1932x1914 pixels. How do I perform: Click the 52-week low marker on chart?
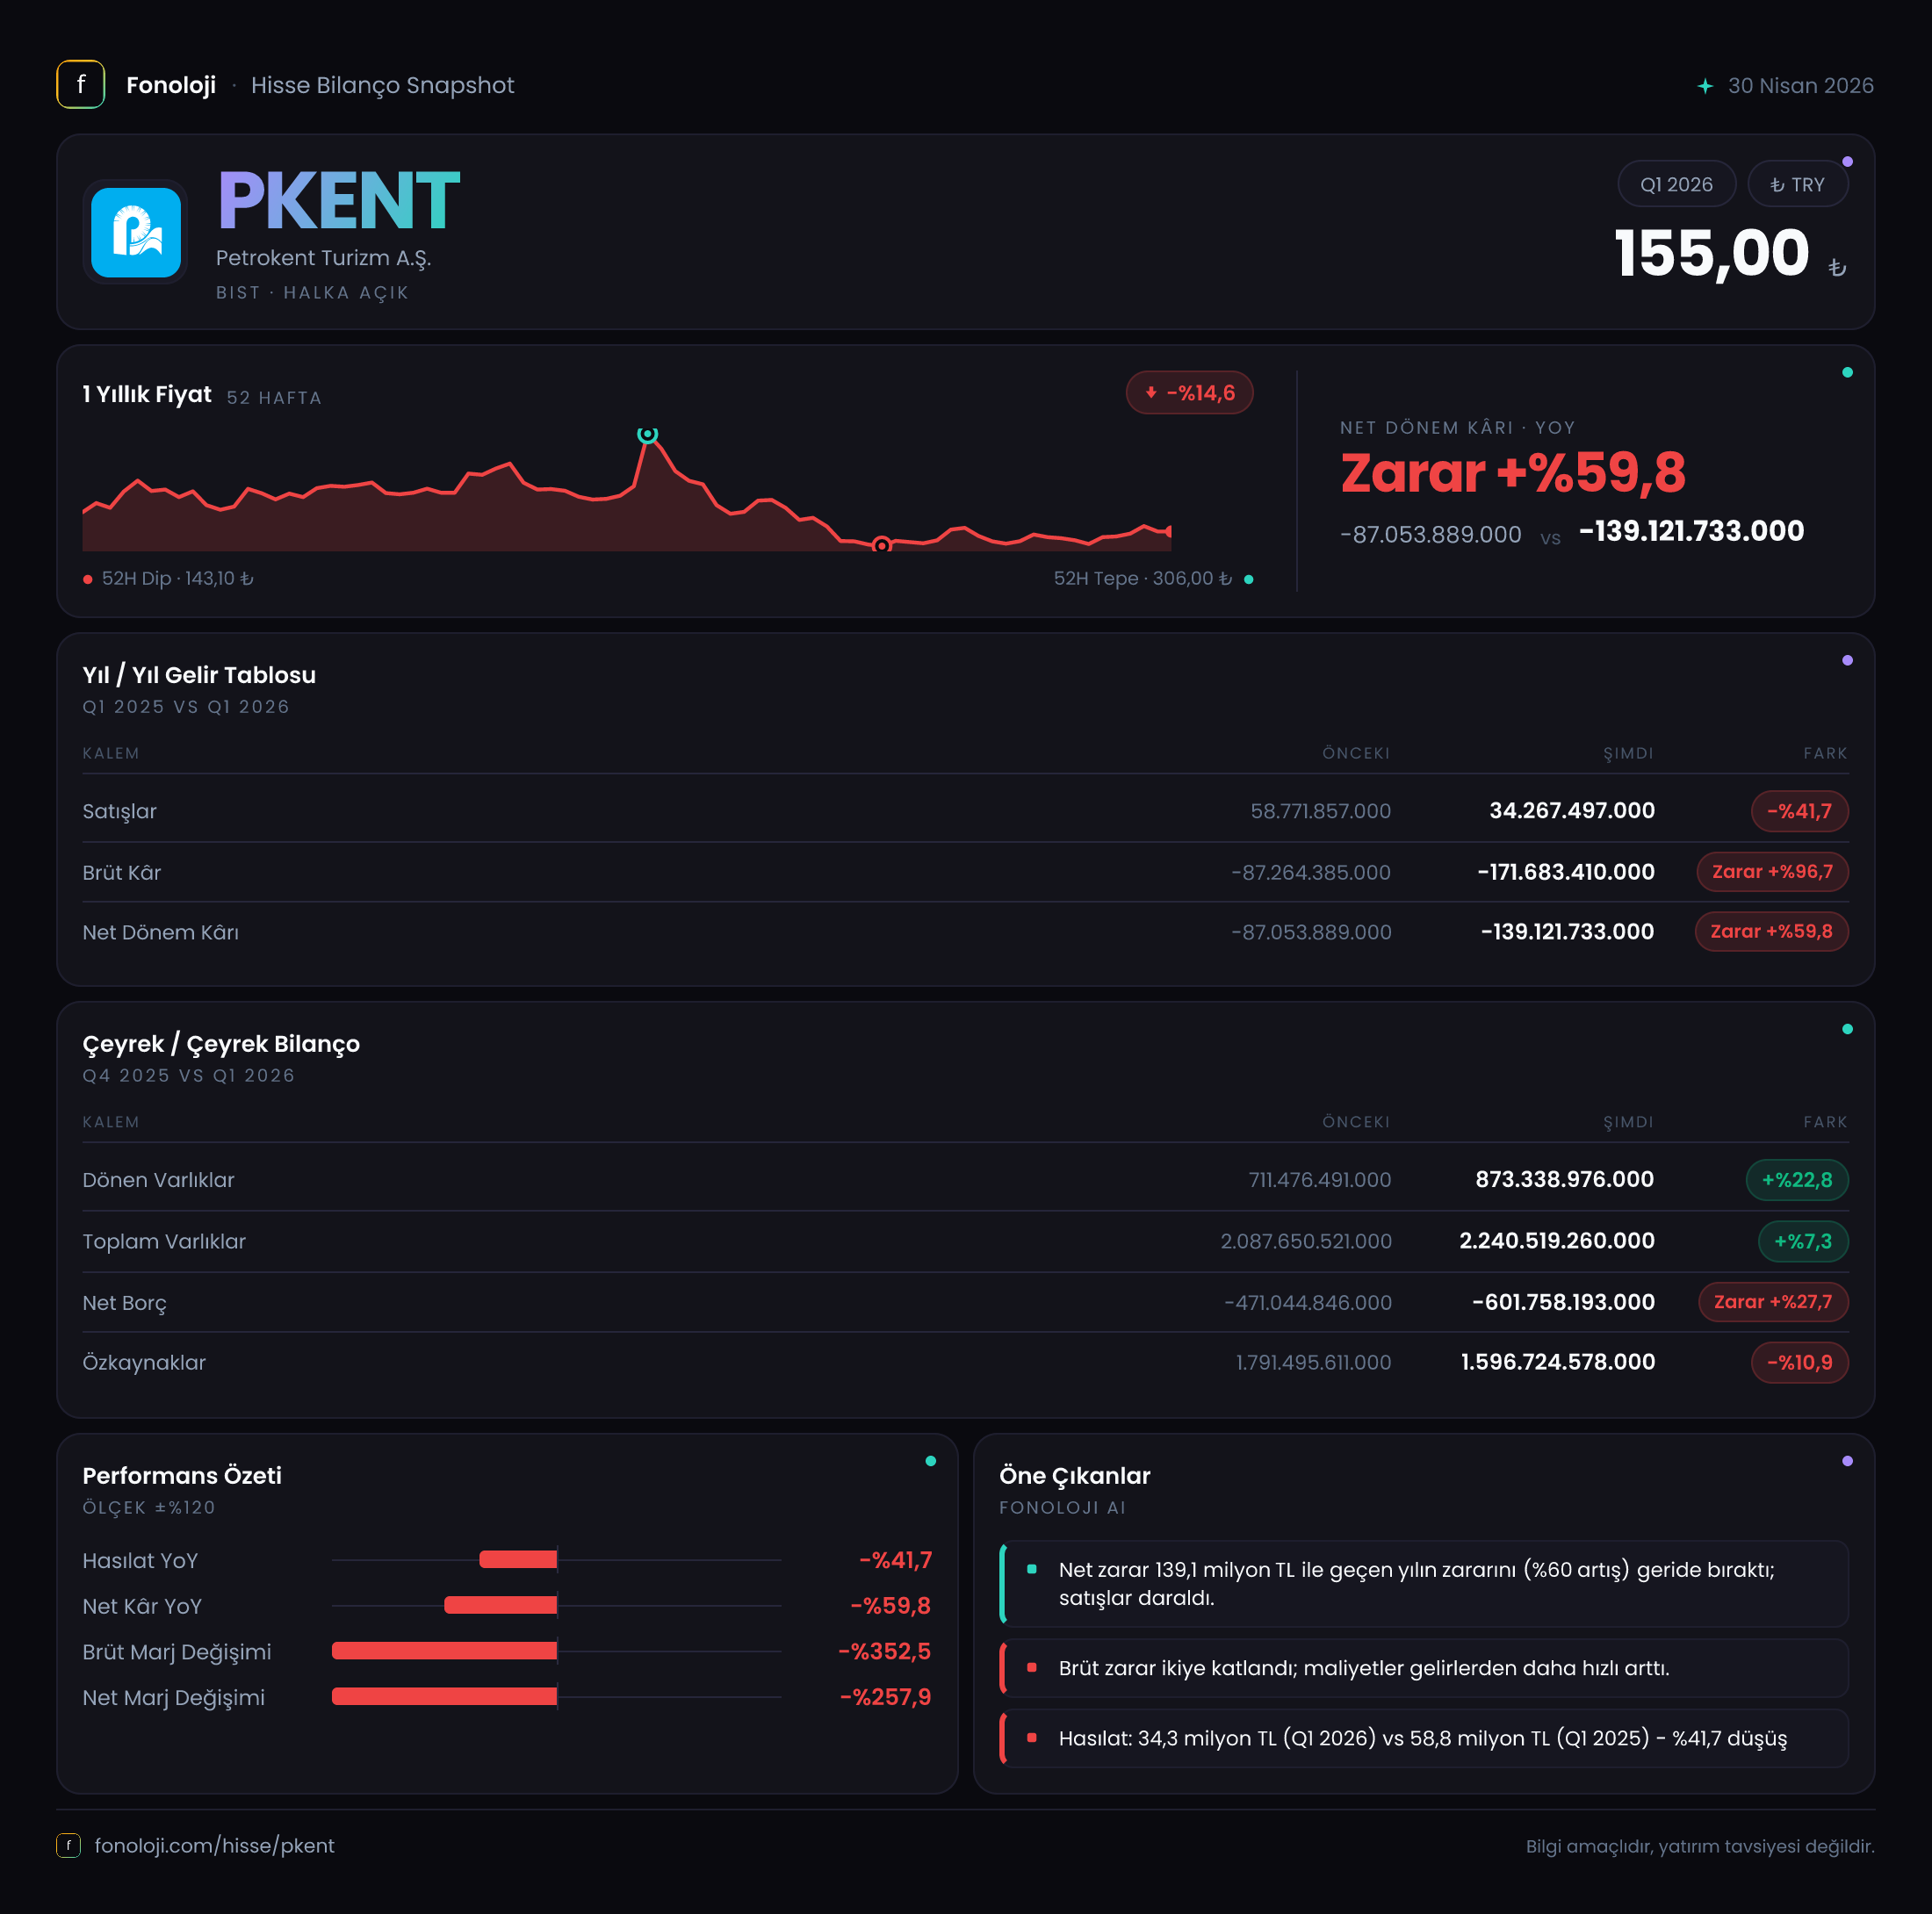[x=881, y=545]
